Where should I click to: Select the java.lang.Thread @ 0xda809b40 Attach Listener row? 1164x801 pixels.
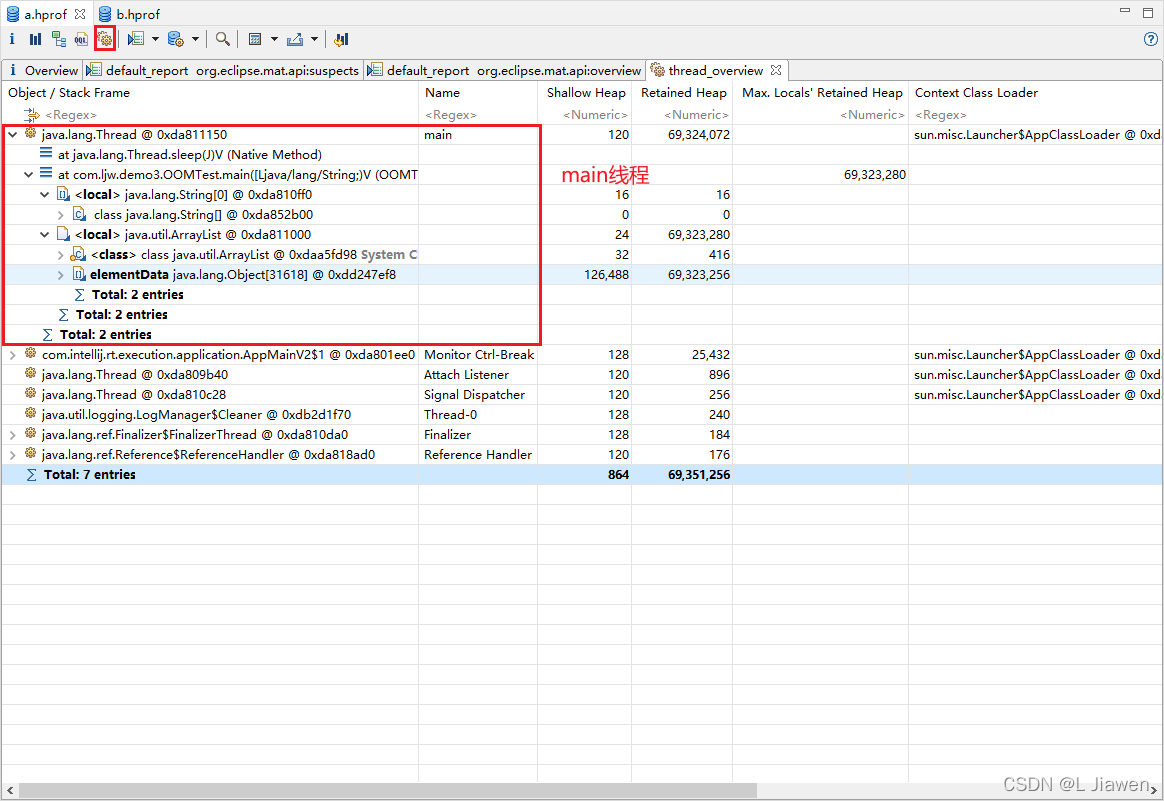(x=581, y=375)
